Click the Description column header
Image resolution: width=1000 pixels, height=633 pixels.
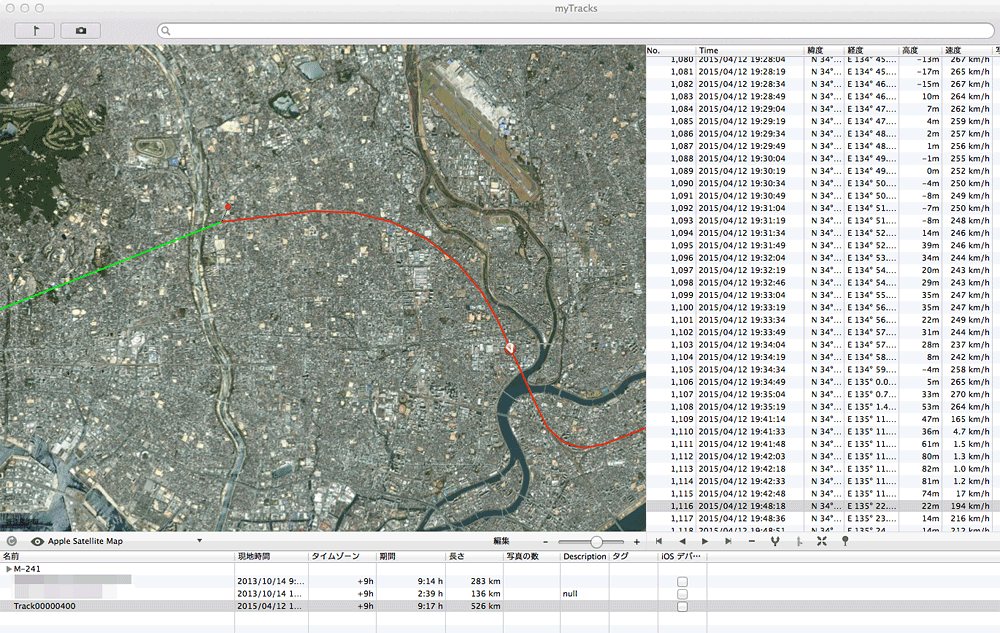point(585,557)
